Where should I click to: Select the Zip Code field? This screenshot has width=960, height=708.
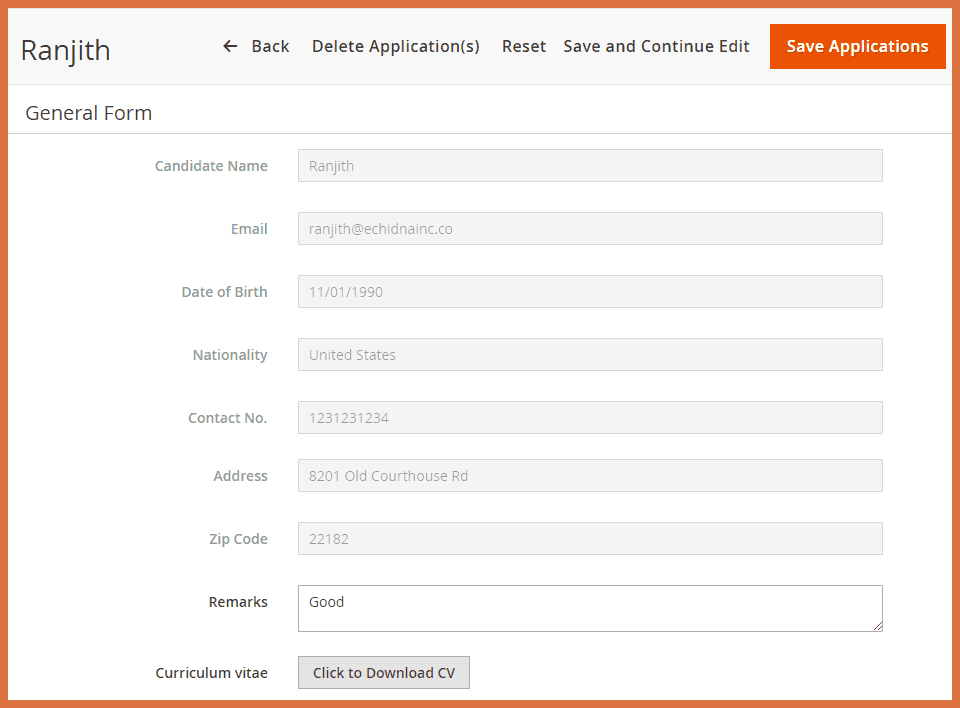(590, 539)
